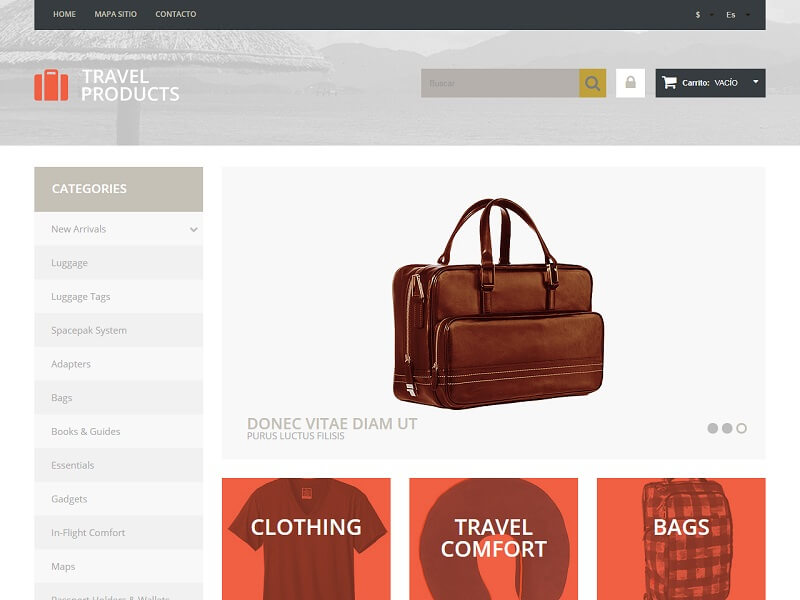
Task: Open the Contacto menu link
Action: tap(176, 14)
